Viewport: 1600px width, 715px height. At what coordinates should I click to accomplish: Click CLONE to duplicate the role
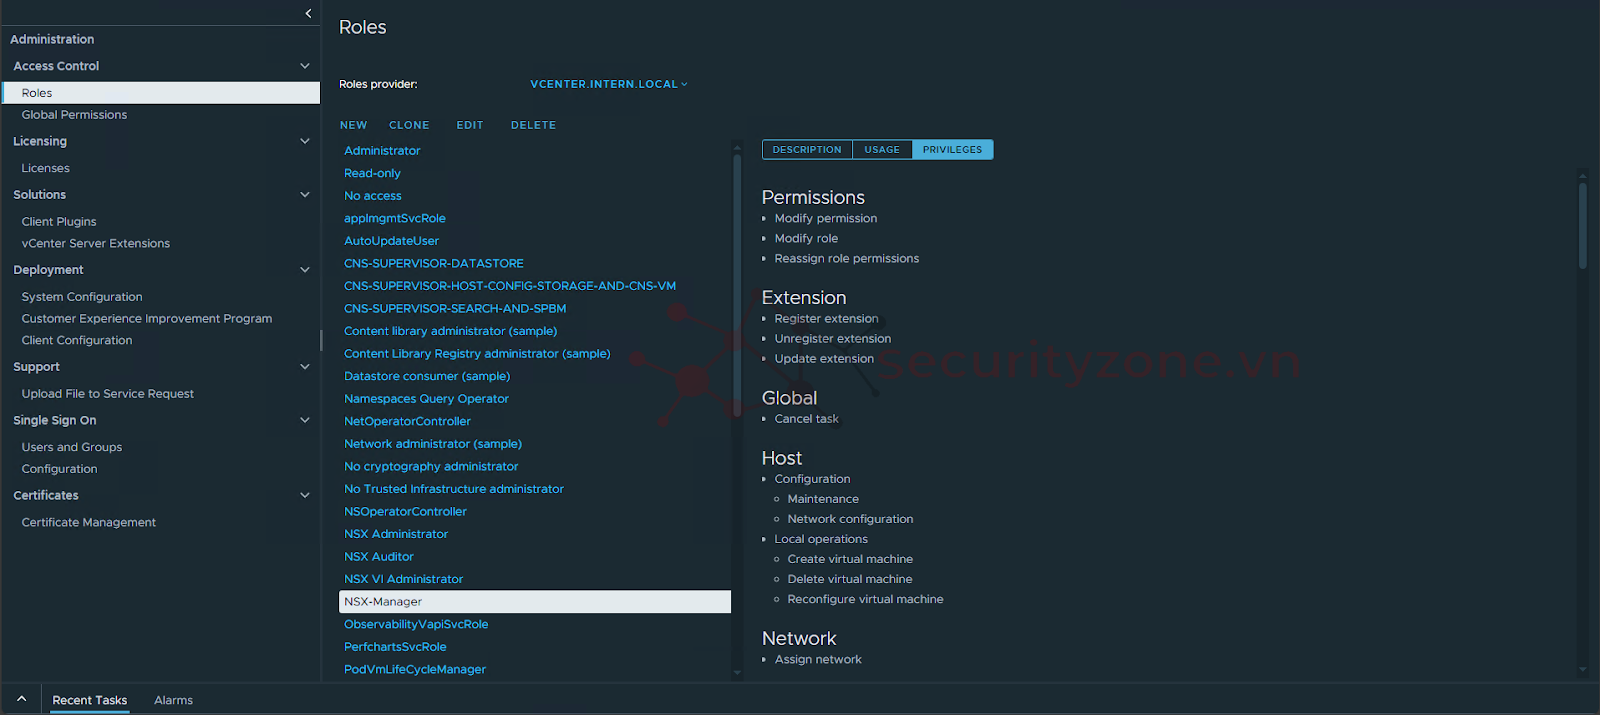(409, 125)
